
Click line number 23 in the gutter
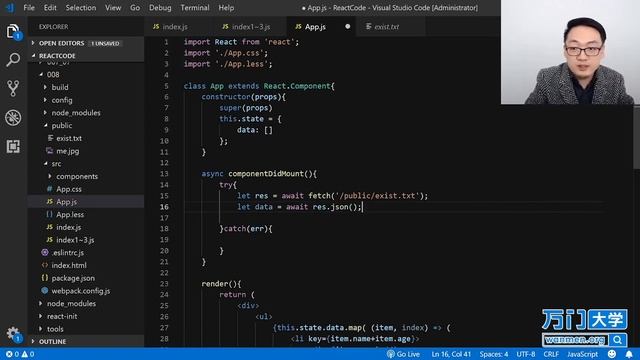click(x=164, y=283)
